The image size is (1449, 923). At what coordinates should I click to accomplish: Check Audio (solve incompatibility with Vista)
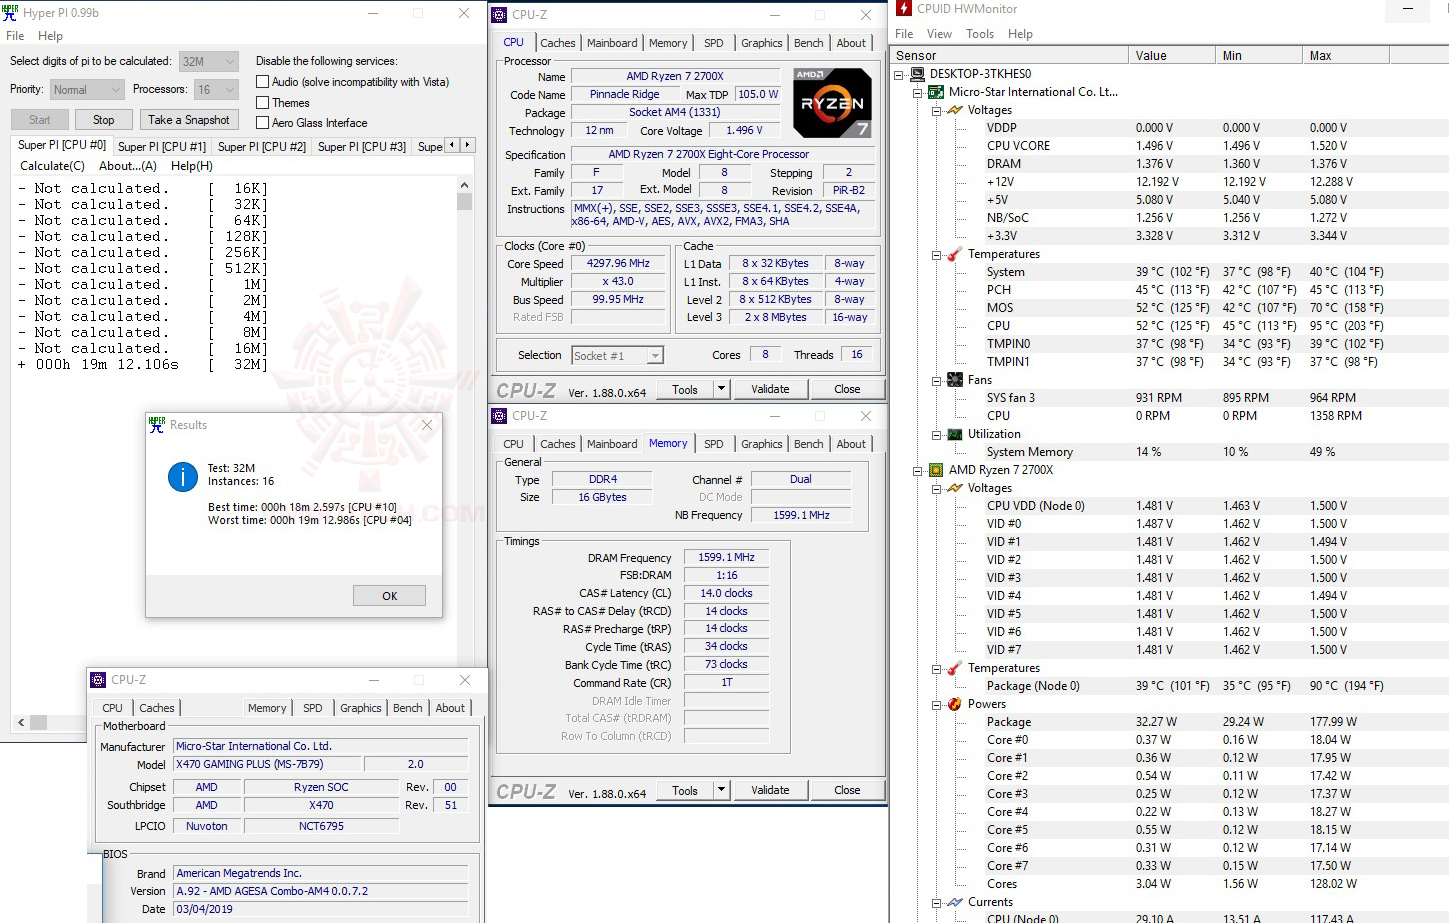pos(262,81)
